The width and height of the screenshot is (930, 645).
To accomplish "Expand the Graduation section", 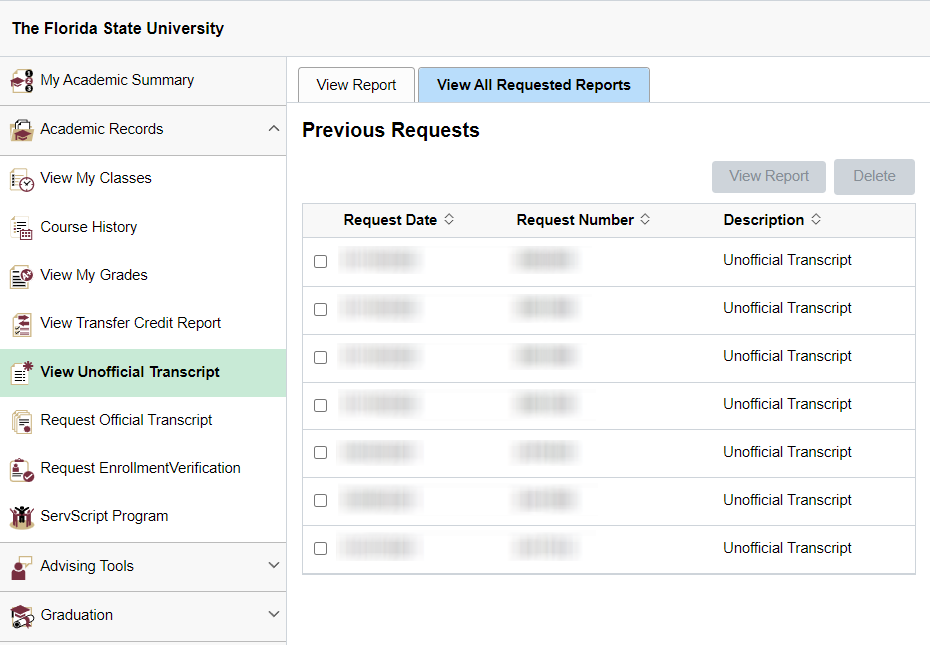I will tap(273, 615).
